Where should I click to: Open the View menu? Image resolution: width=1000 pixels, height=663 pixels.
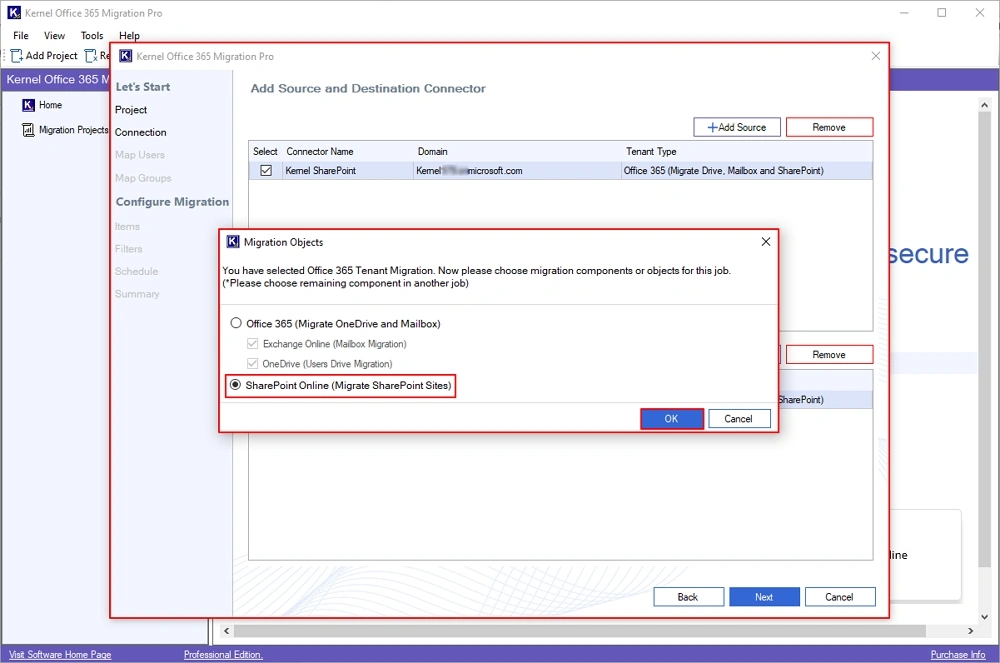[54, 35]
